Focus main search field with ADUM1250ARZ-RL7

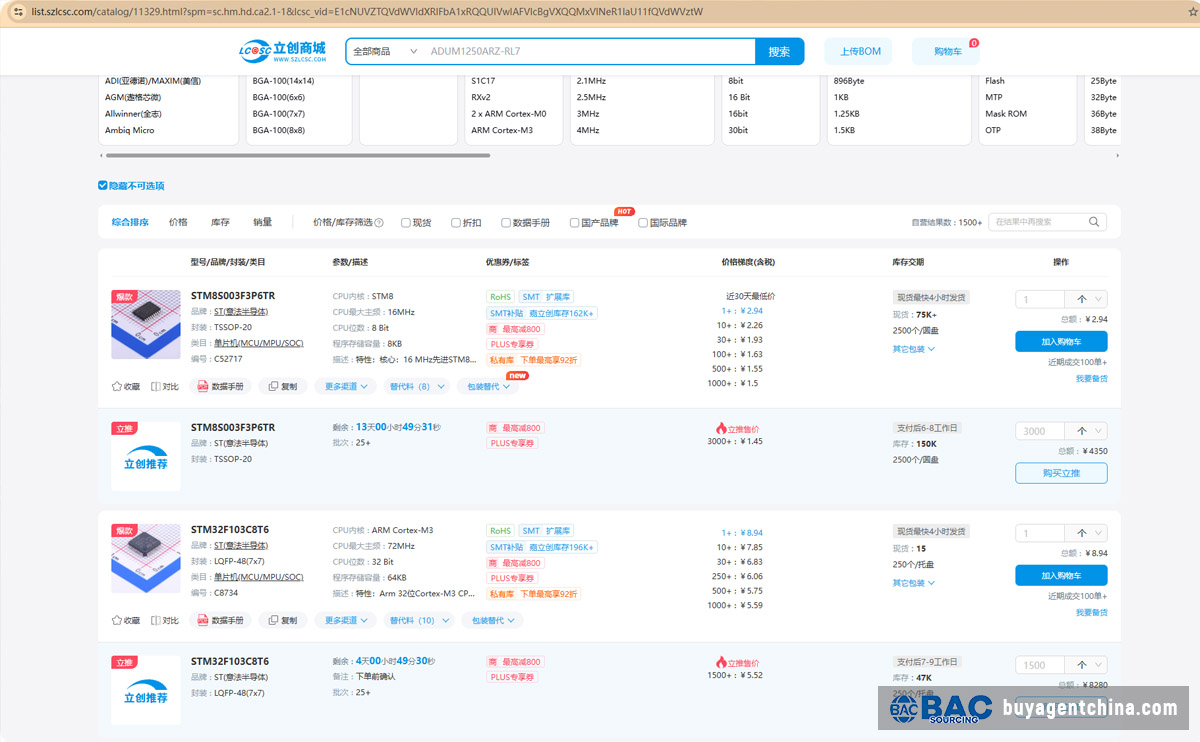[590, 51]
